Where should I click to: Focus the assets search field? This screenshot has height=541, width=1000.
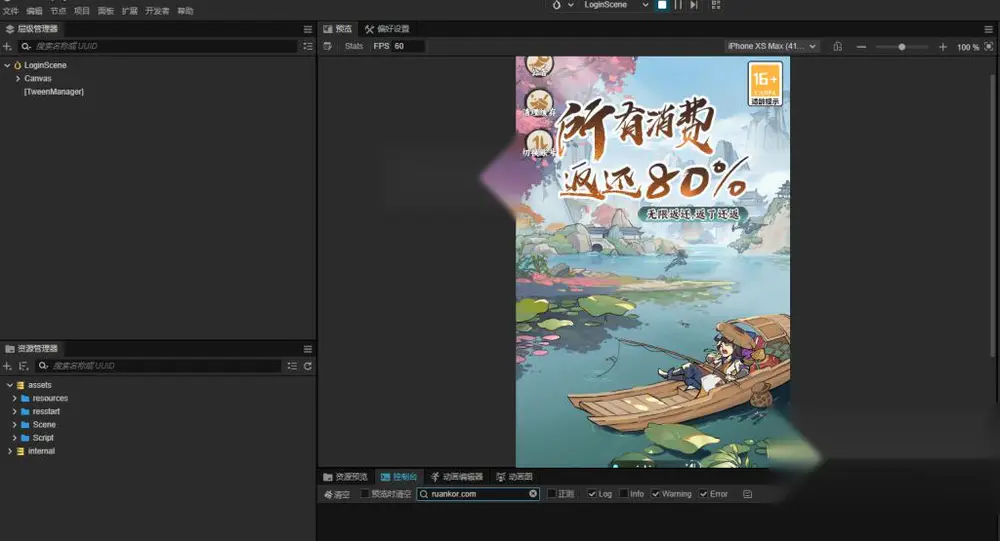point(166,366)
